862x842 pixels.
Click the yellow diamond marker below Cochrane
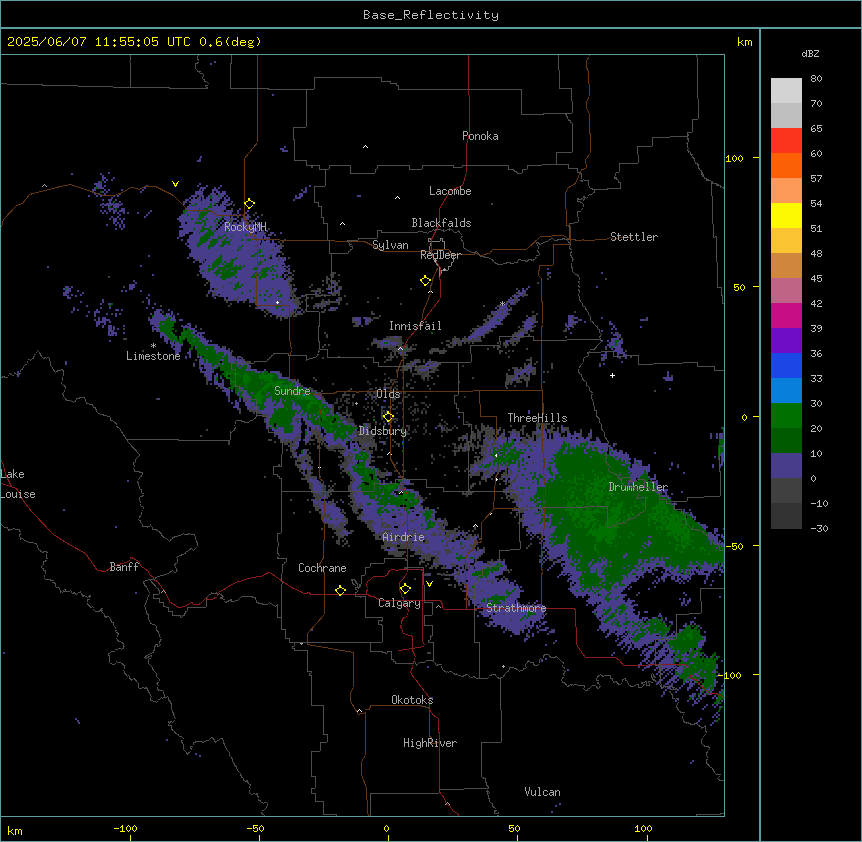click(x=340, y=590)
